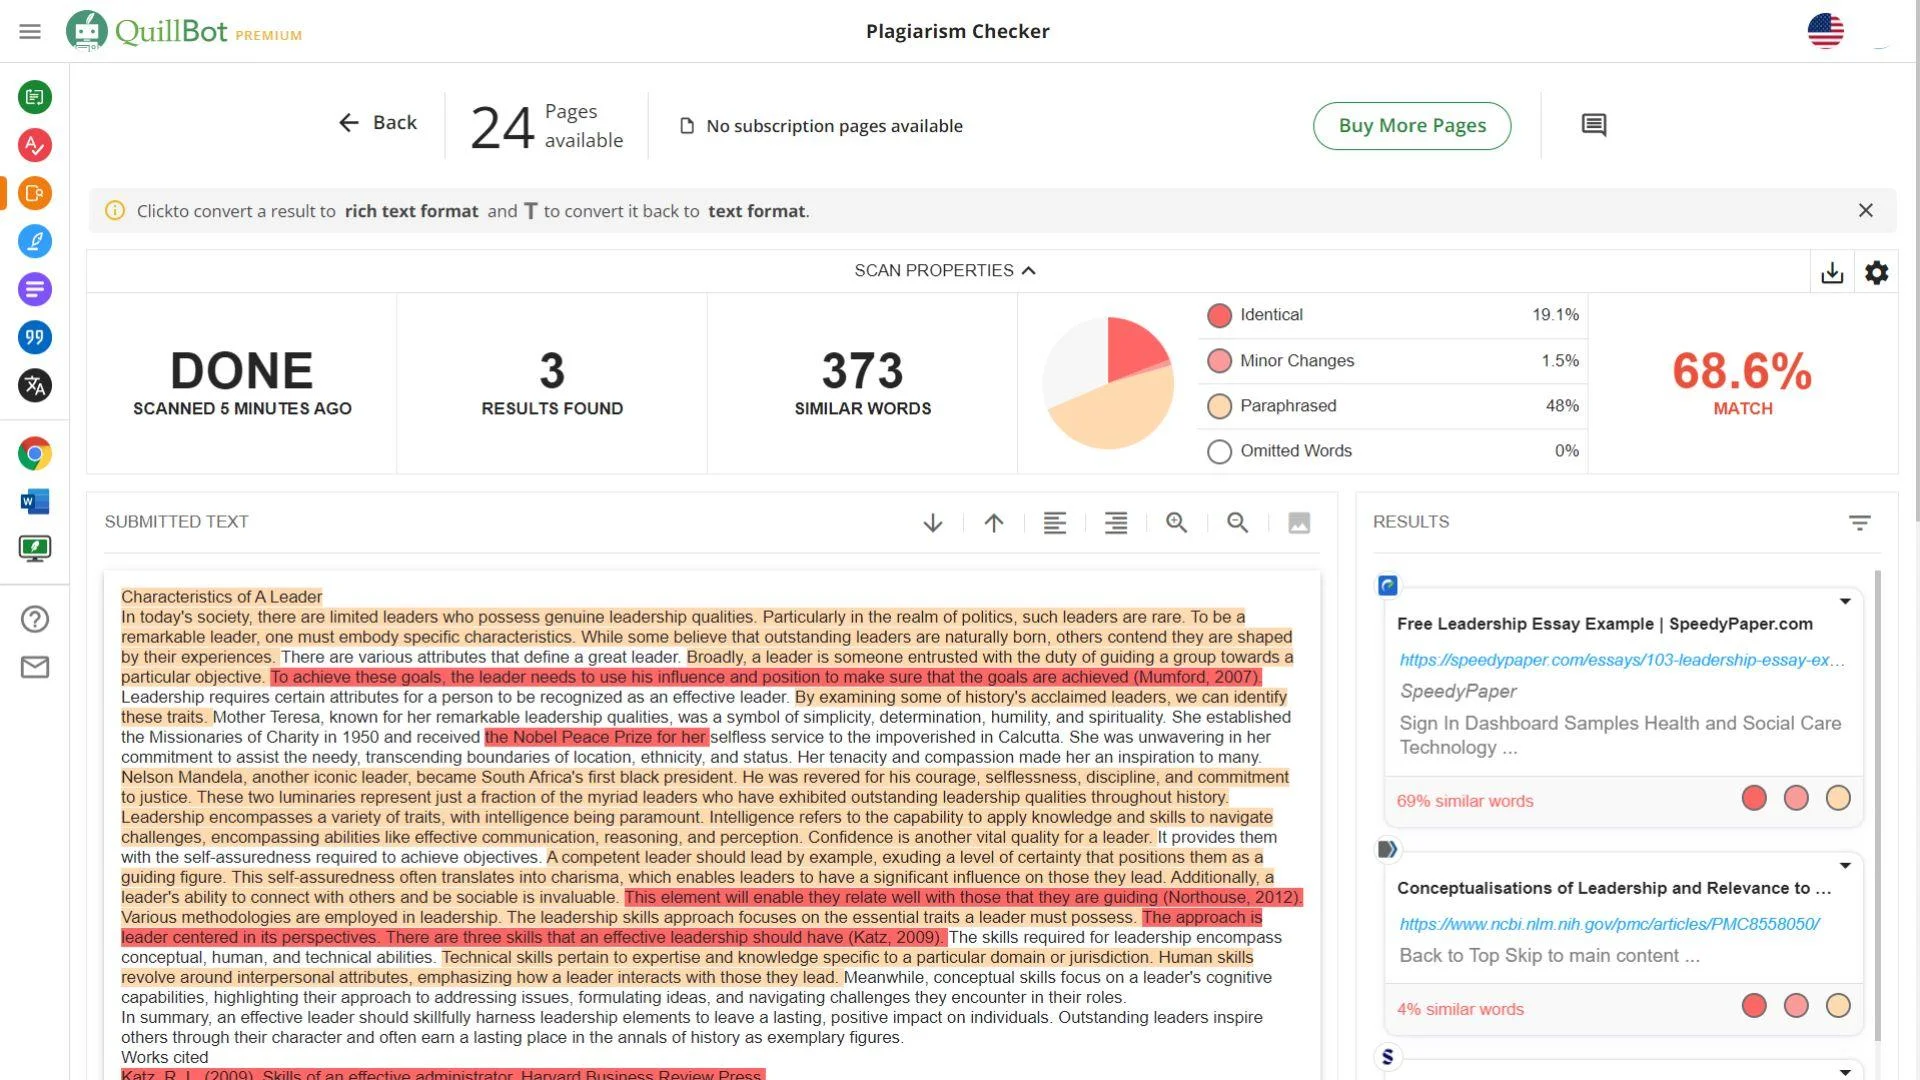
Task: Open scan settings via gear icon
Action: coord(1877,272)
